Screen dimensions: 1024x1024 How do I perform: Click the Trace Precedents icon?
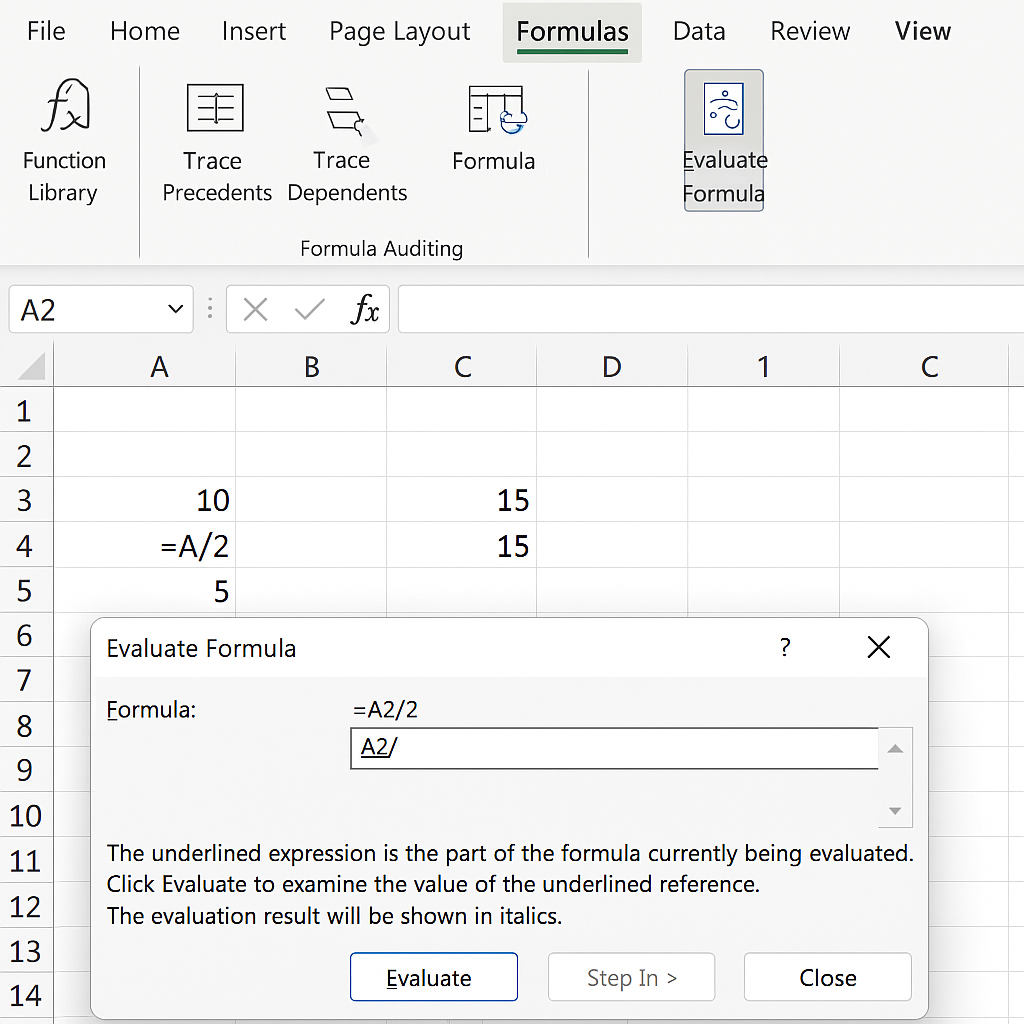[215, 109]
